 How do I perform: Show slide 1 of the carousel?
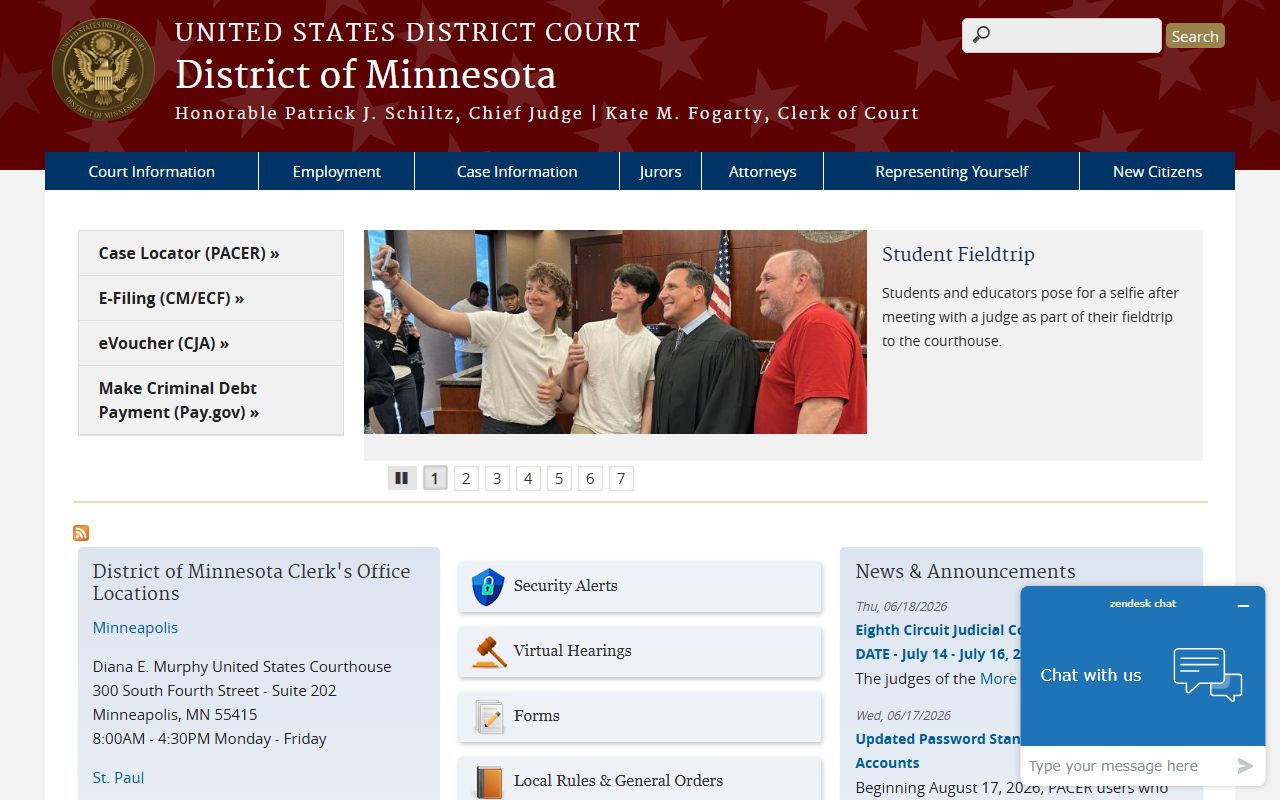tap(435, 478)
